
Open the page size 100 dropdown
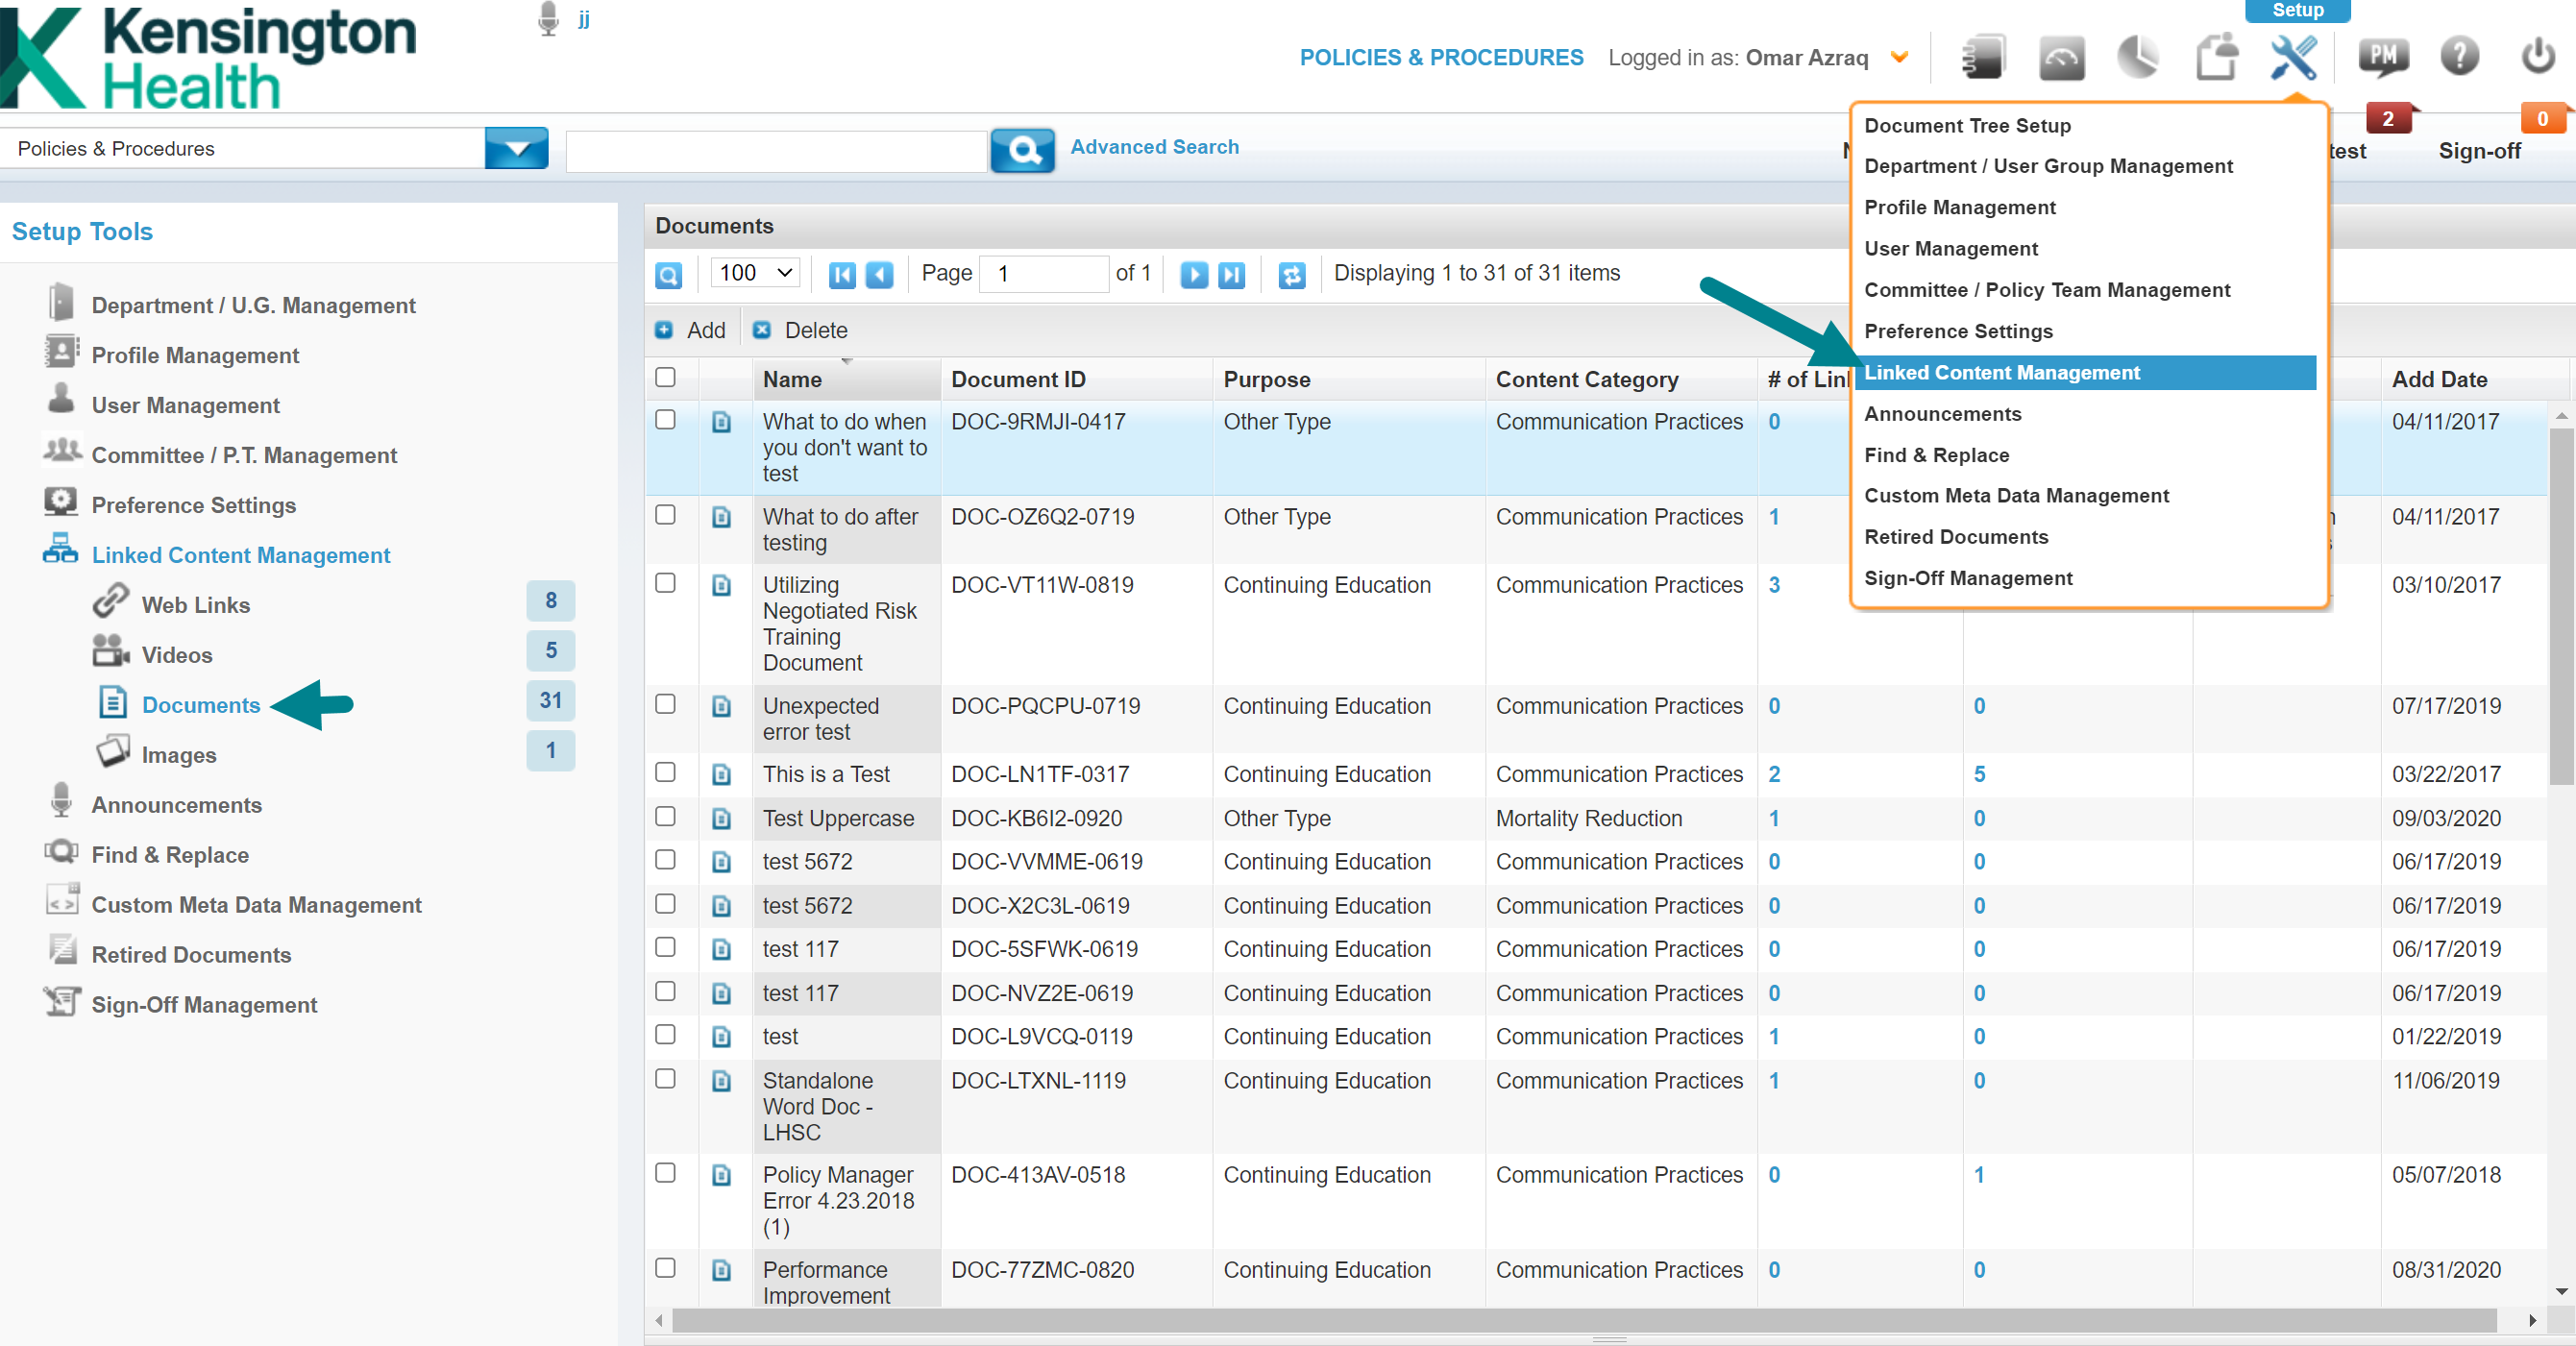755,273
